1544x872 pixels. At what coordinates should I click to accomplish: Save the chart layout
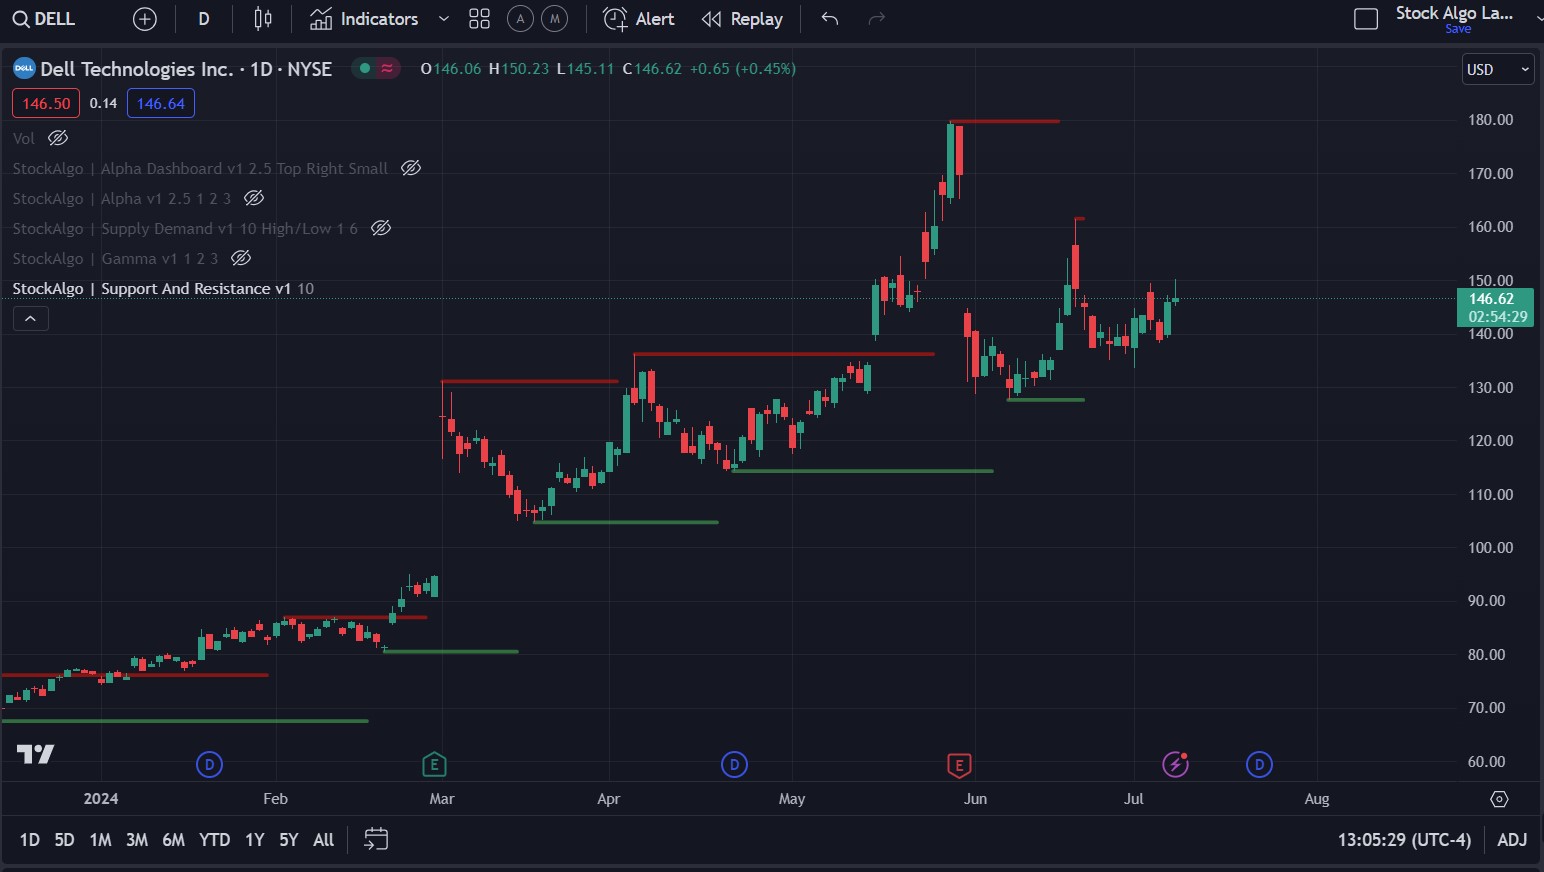click(x=1458, y=29)
